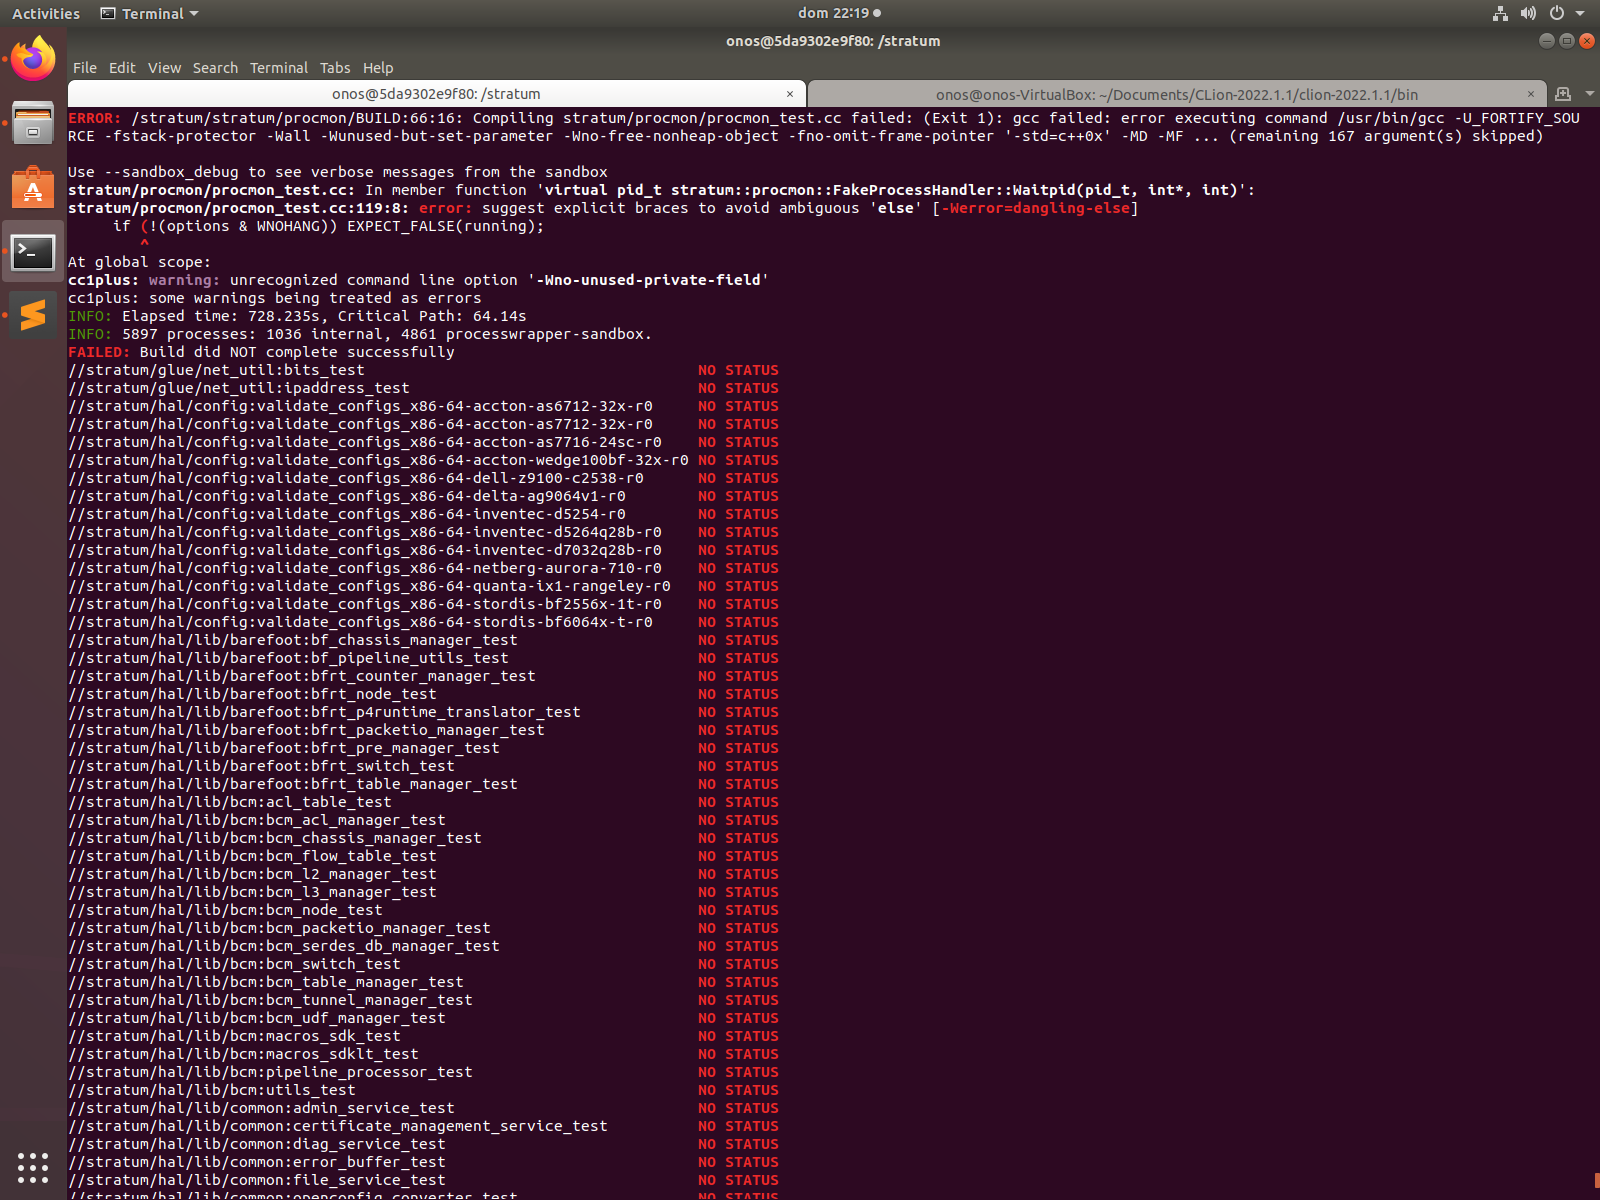Image resolution: width=1600 pixels, height=1200 pixels.
Task: Open the Activities overview
Action: (46, 13)
